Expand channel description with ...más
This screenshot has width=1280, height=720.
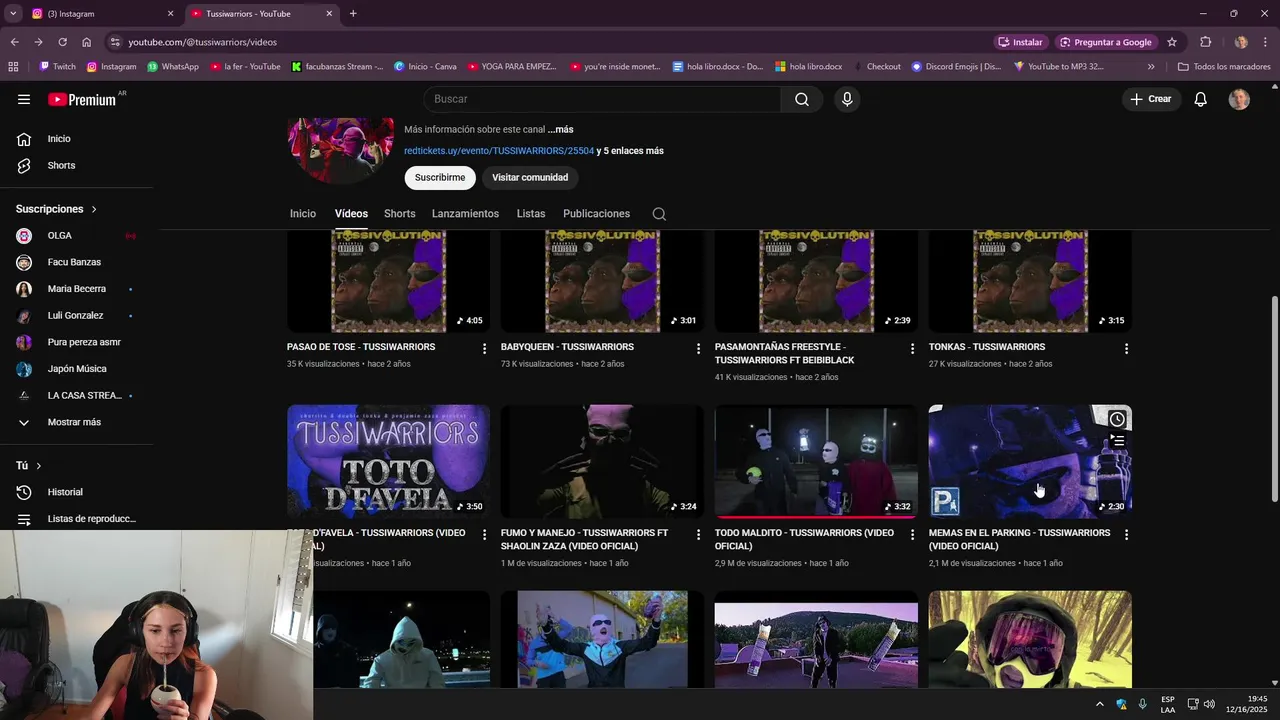pyautogui.click(x=561, y=130)
